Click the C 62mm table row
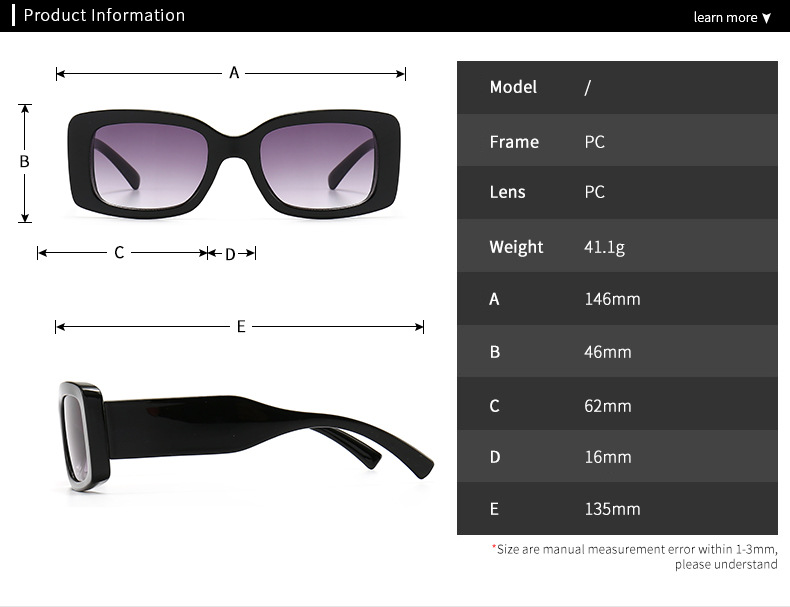This screenshot has width=790, height=607. 617,403
